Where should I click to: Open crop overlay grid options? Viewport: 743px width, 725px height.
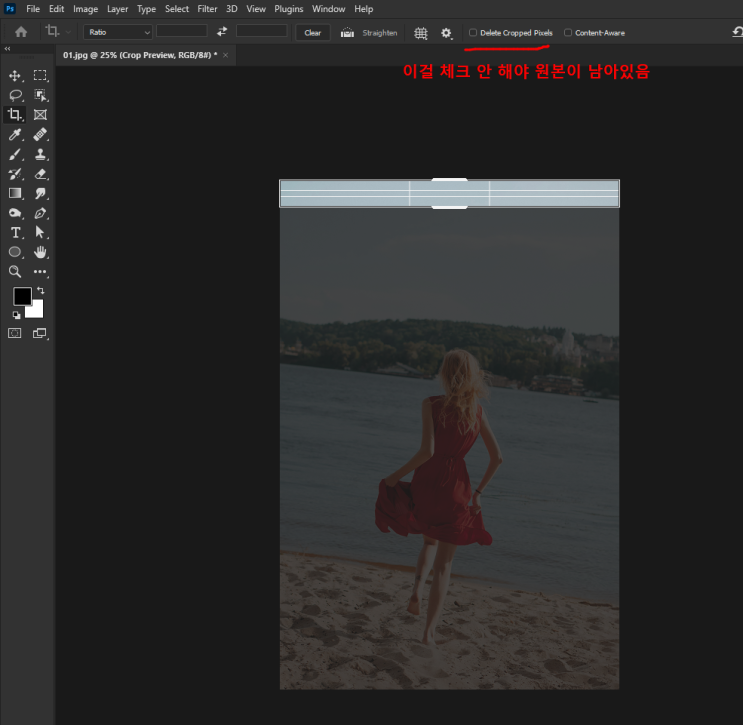421,33
